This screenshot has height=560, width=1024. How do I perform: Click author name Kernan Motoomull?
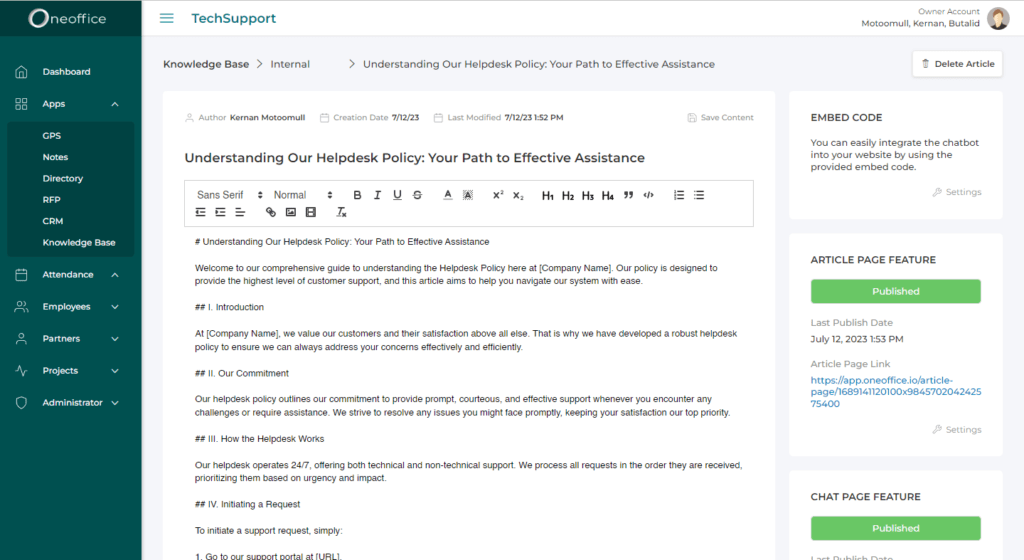coord(267,117)
